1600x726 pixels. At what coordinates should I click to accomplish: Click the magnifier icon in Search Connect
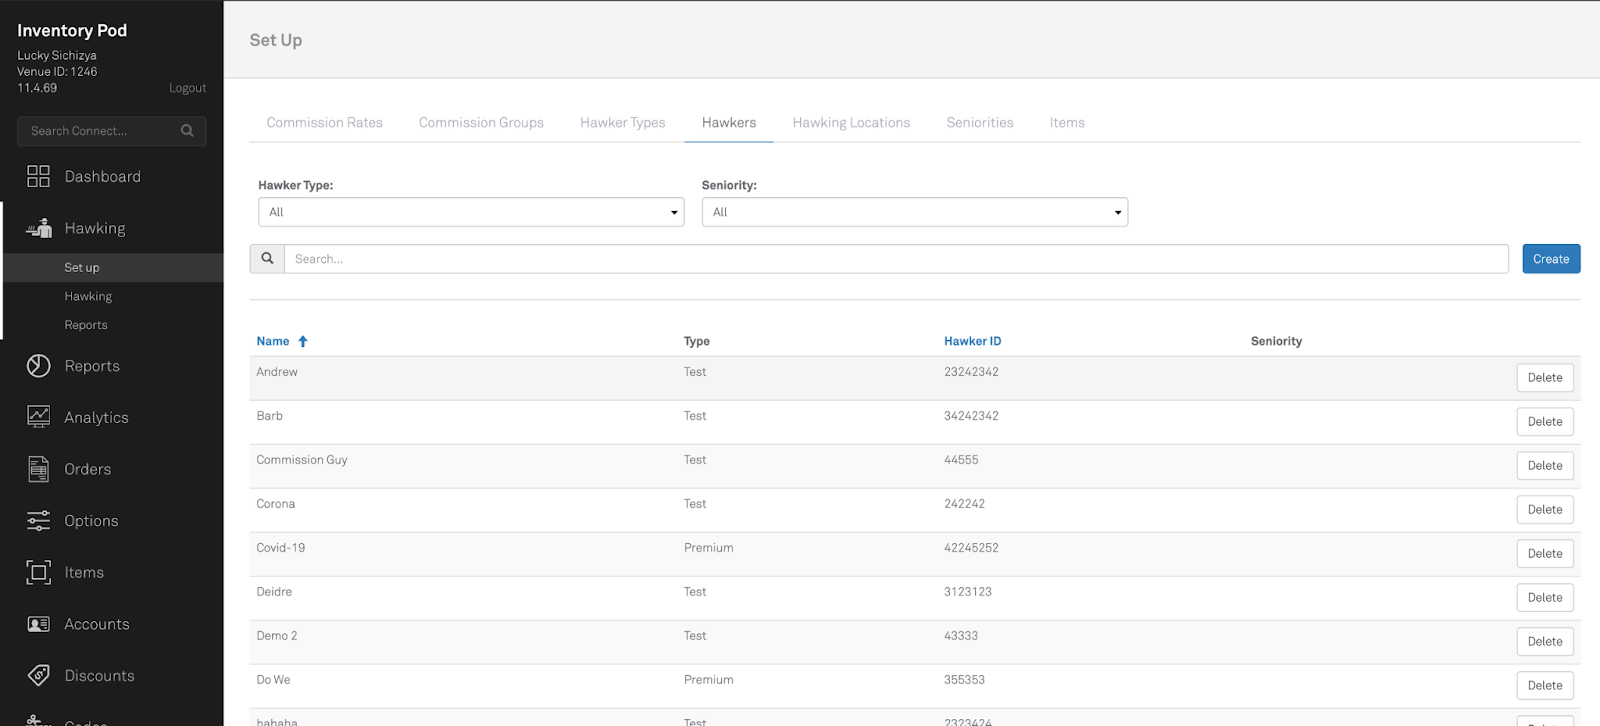[187, 131]
